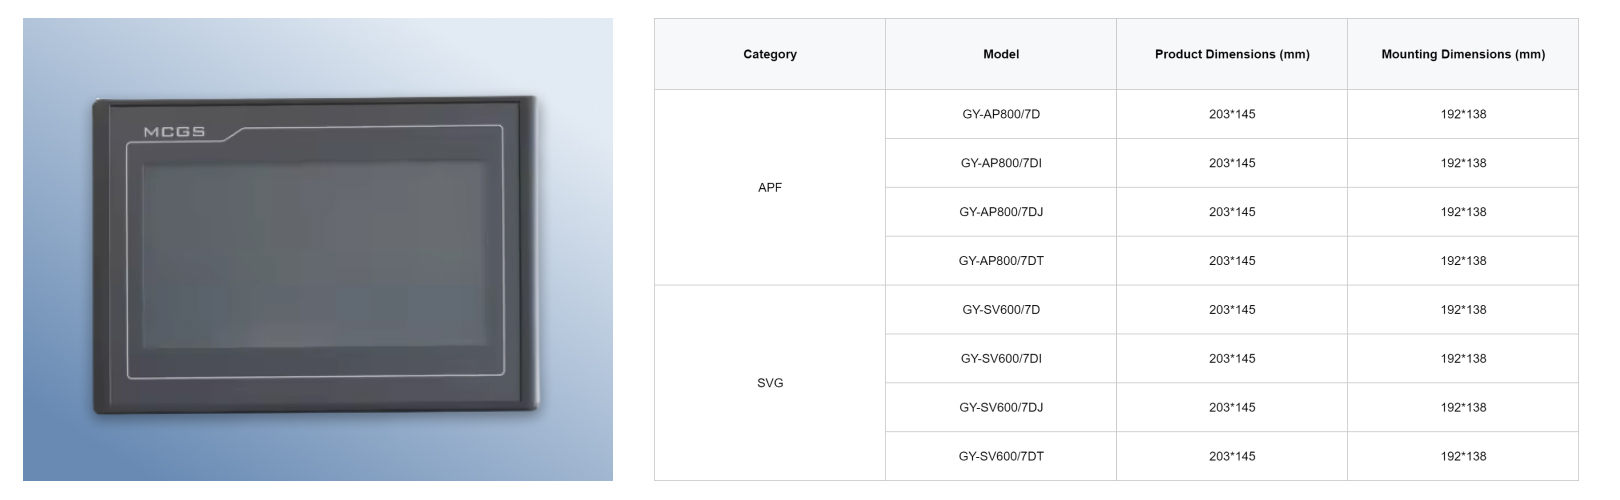The height and width of the screenshot is (500, 1620).
Task: Click the GY-AP800/7D model cell
Action: click(1001, 114)
